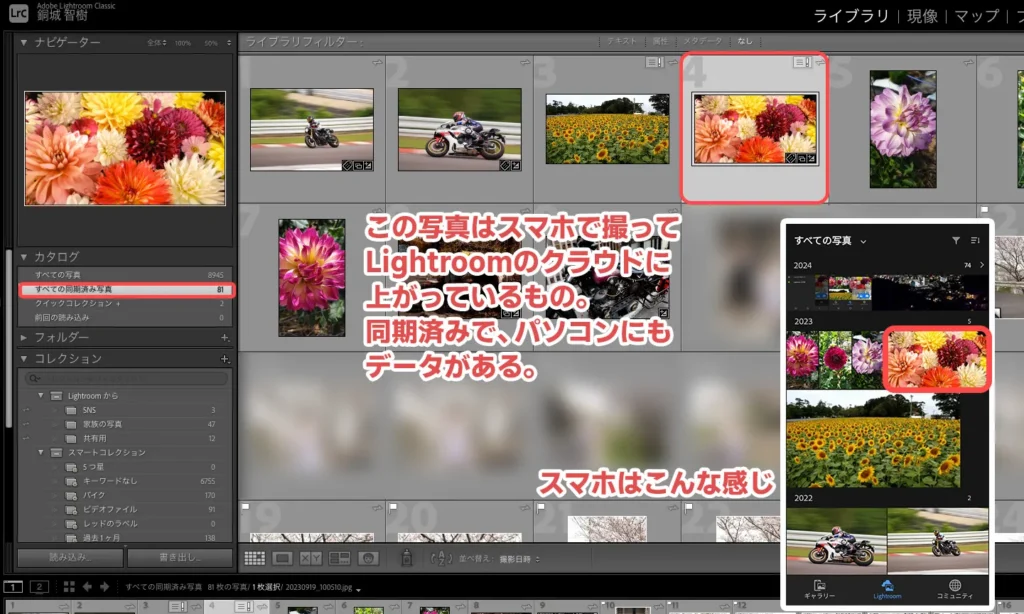Expand the フォルダー panel
This screenshot has width=1024, height=614.
tap(24, 338)
